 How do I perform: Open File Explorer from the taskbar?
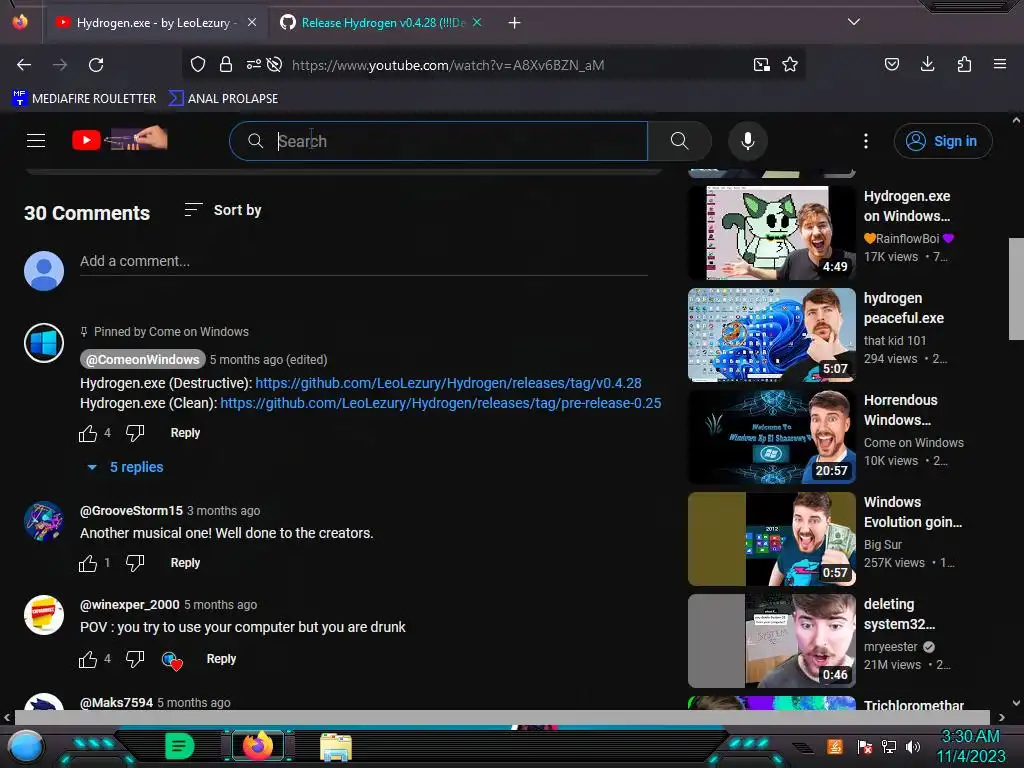tap(336, 746)
